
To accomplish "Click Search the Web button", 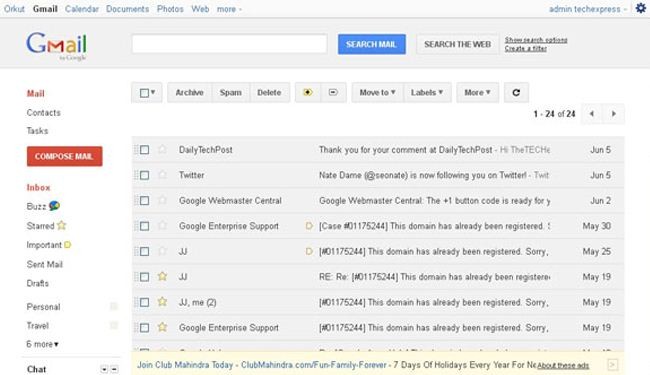I will click(x=457, y=44).
